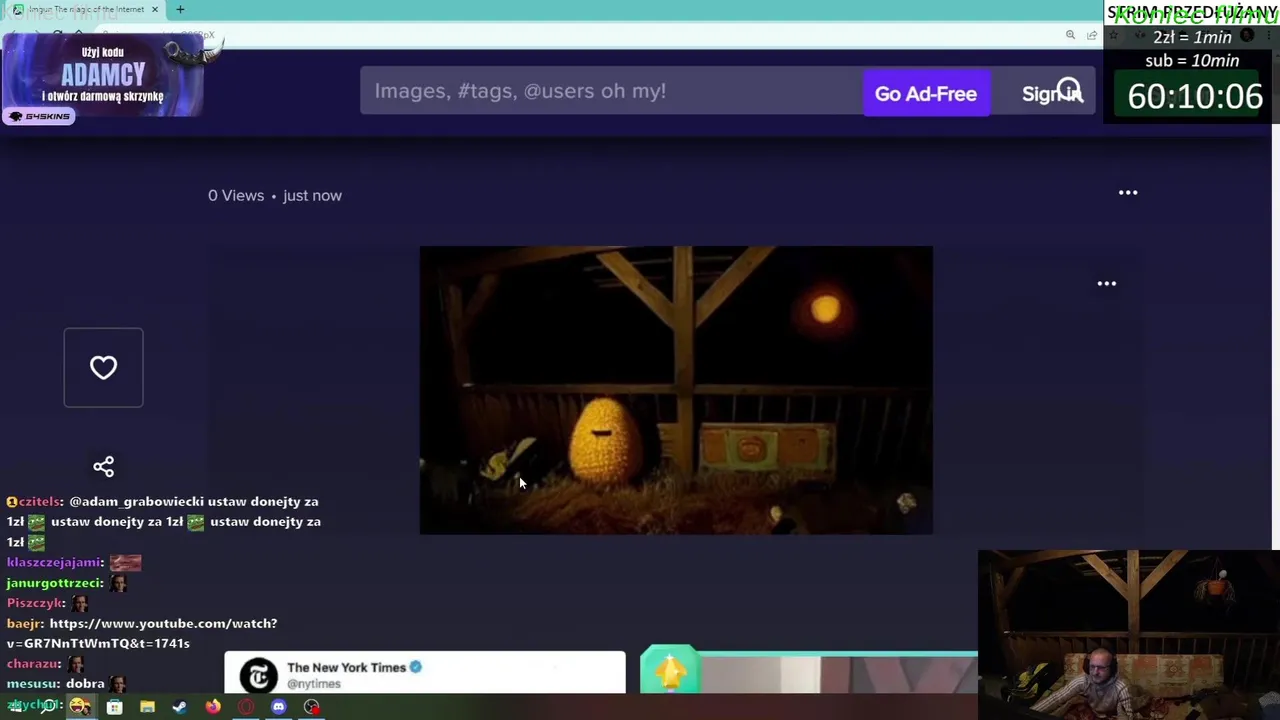Image resolution: width=1280 pixels, height=720 pixels.
Task: Click the heart favorite icon on Imgur post
Action: coord(103,367)
